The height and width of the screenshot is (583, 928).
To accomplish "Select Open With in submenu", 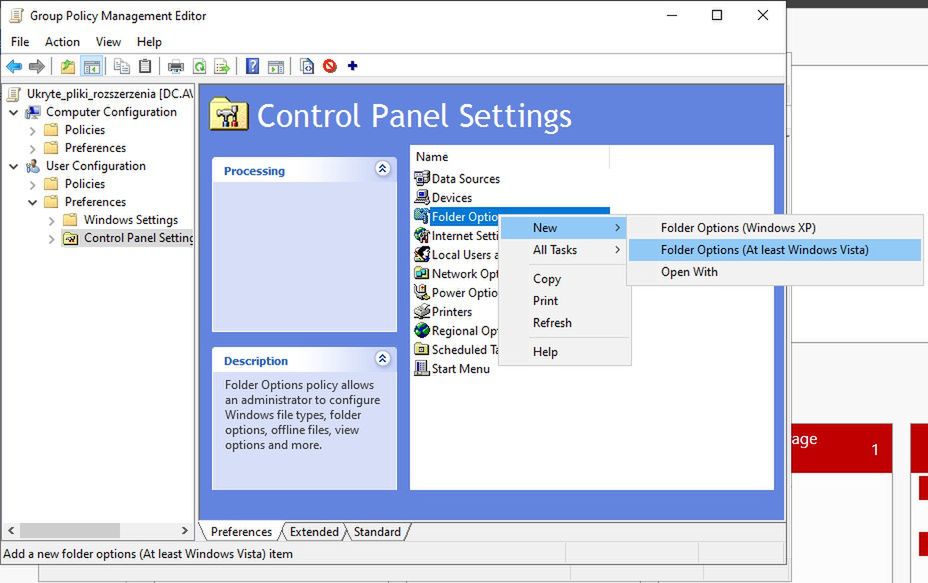I will (x=775, y=272).
